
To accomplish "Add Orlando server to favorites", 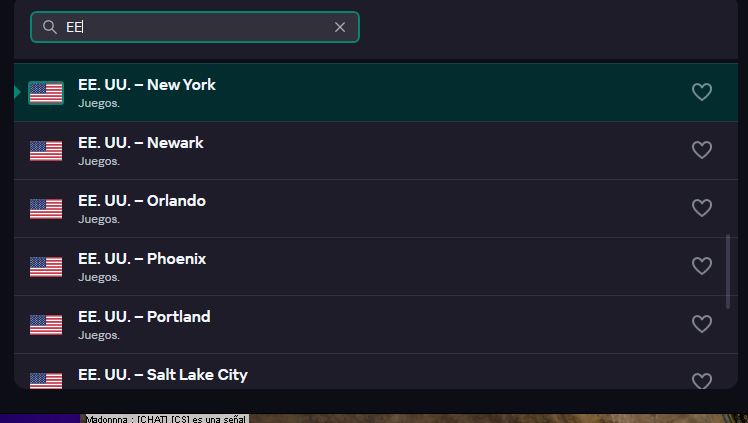I will point(702,208).
